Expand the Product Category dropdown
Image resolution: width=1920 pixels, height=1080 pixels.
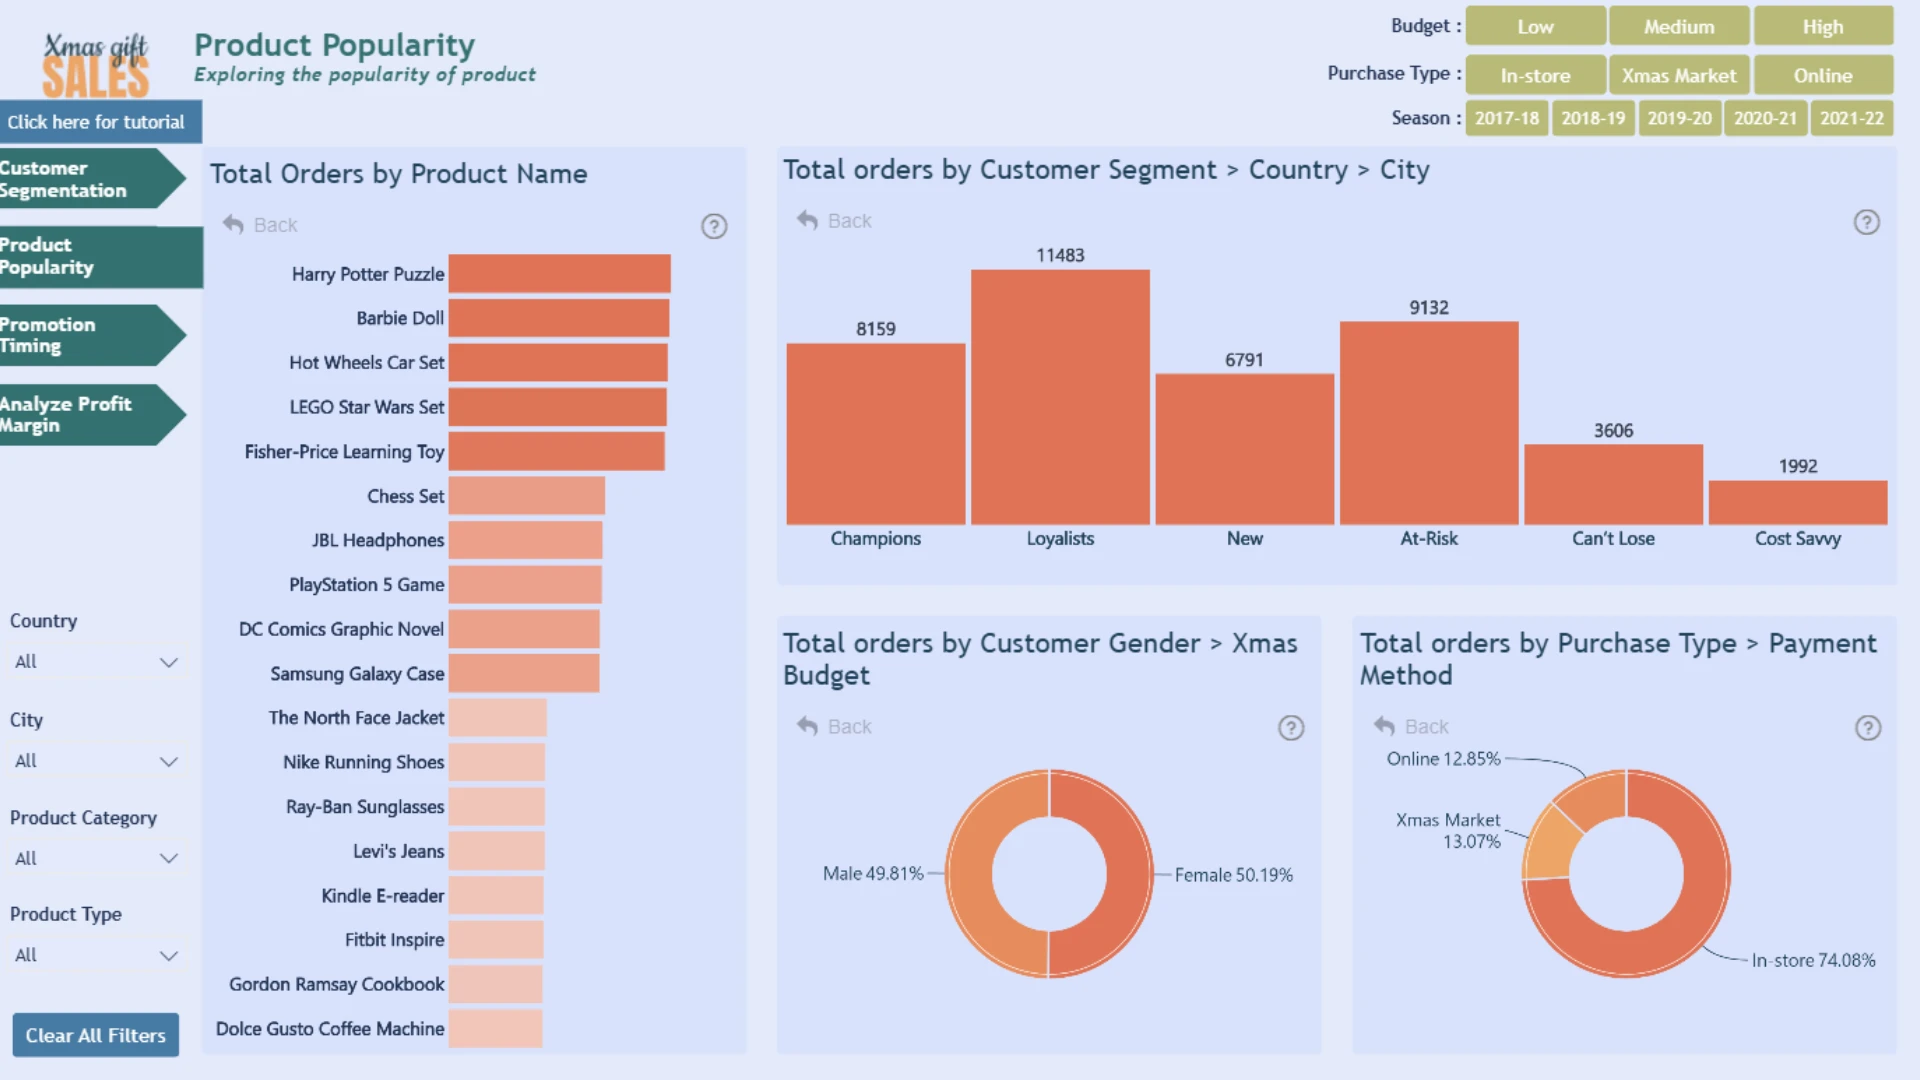click(x=96, y=858)
